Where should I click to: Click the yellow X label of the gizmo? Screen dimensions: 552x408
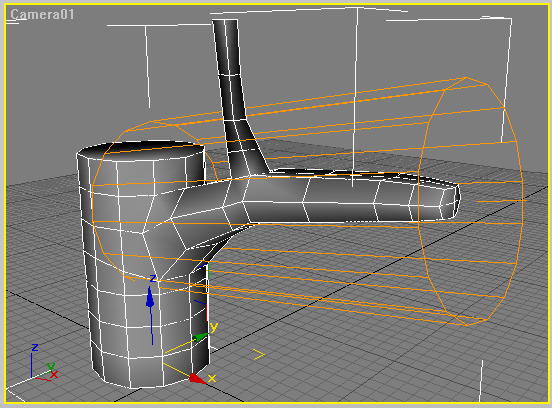pyautogui.click(x=212, y=378)
